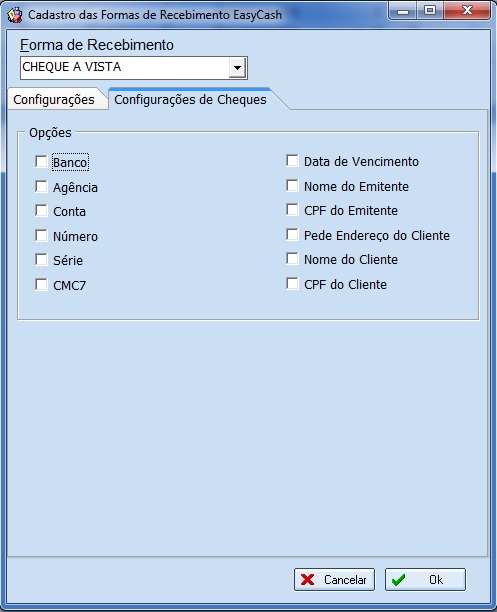Check the Conta option

[41, 210]
